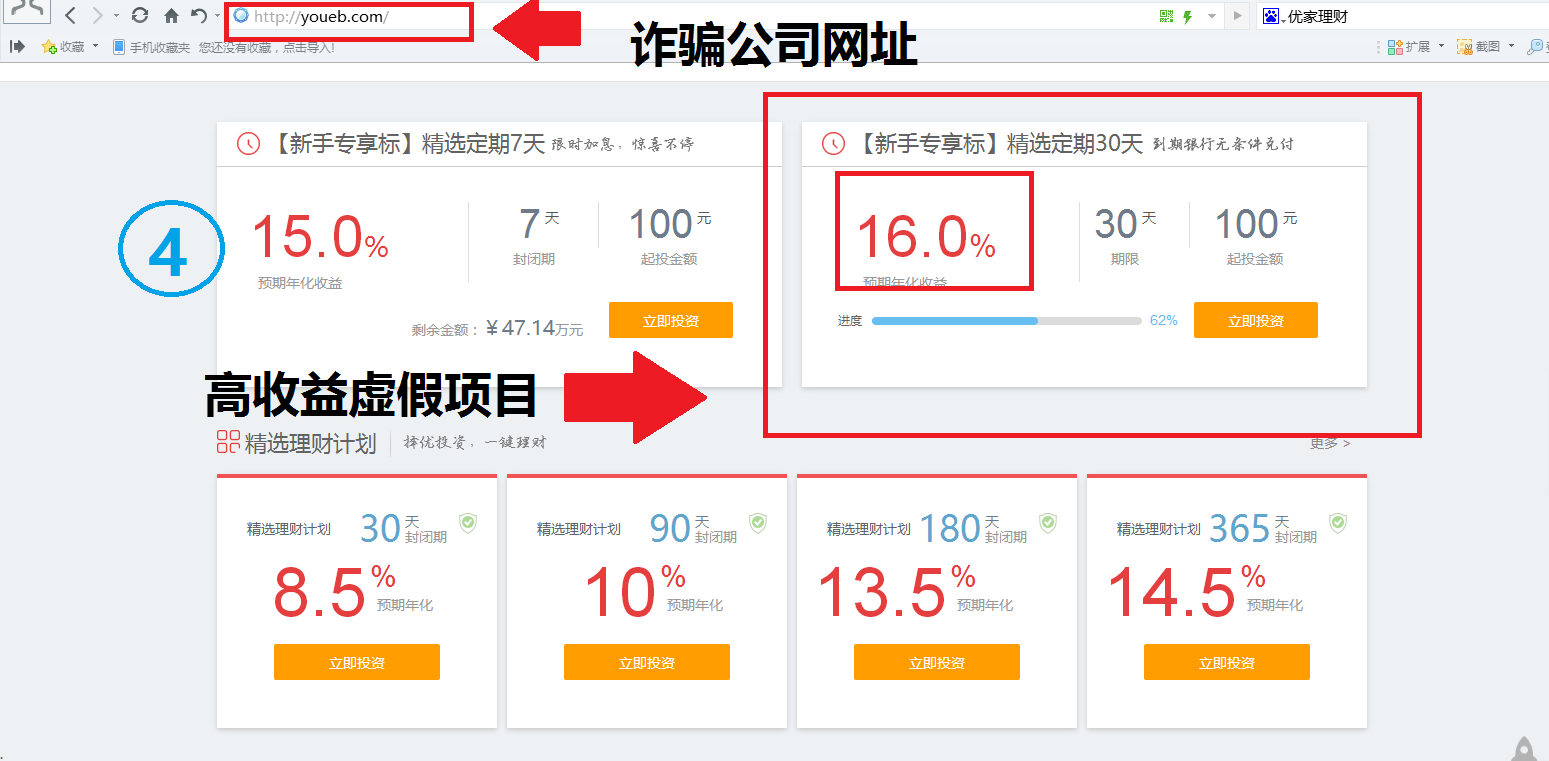Viewport: 1549px width, 761px height.
Task: Click the 90天 lock-up period label
Action: point(693,528)
